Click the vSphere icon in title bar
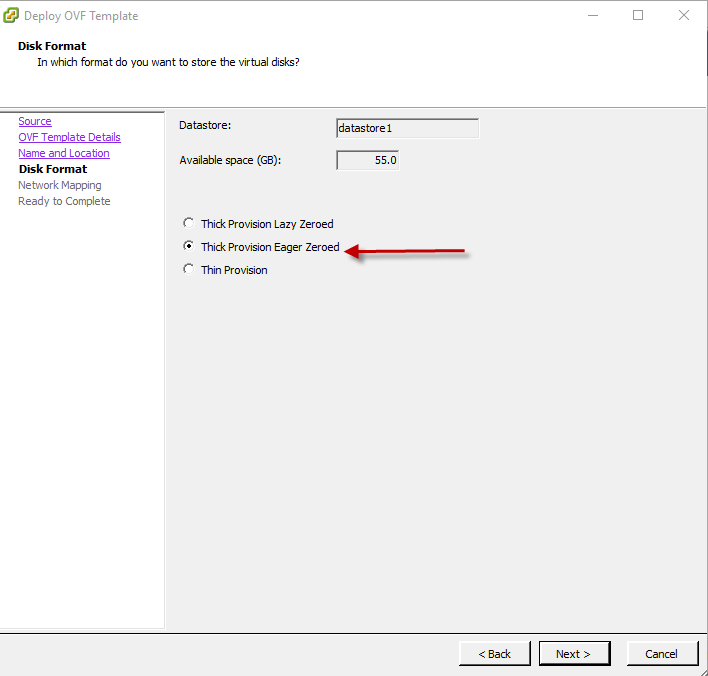708x676 pixels. [11, 15]
